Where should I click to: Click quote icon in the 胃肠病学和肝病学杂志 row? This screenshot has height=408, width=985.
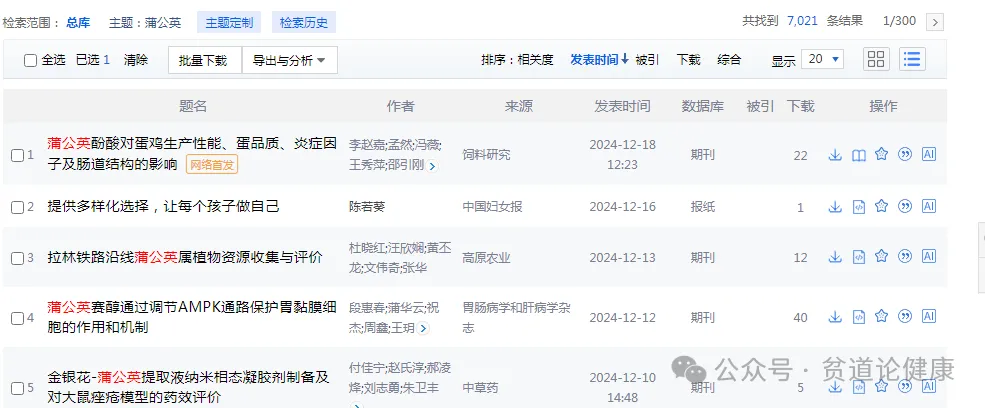coord(905,317)
